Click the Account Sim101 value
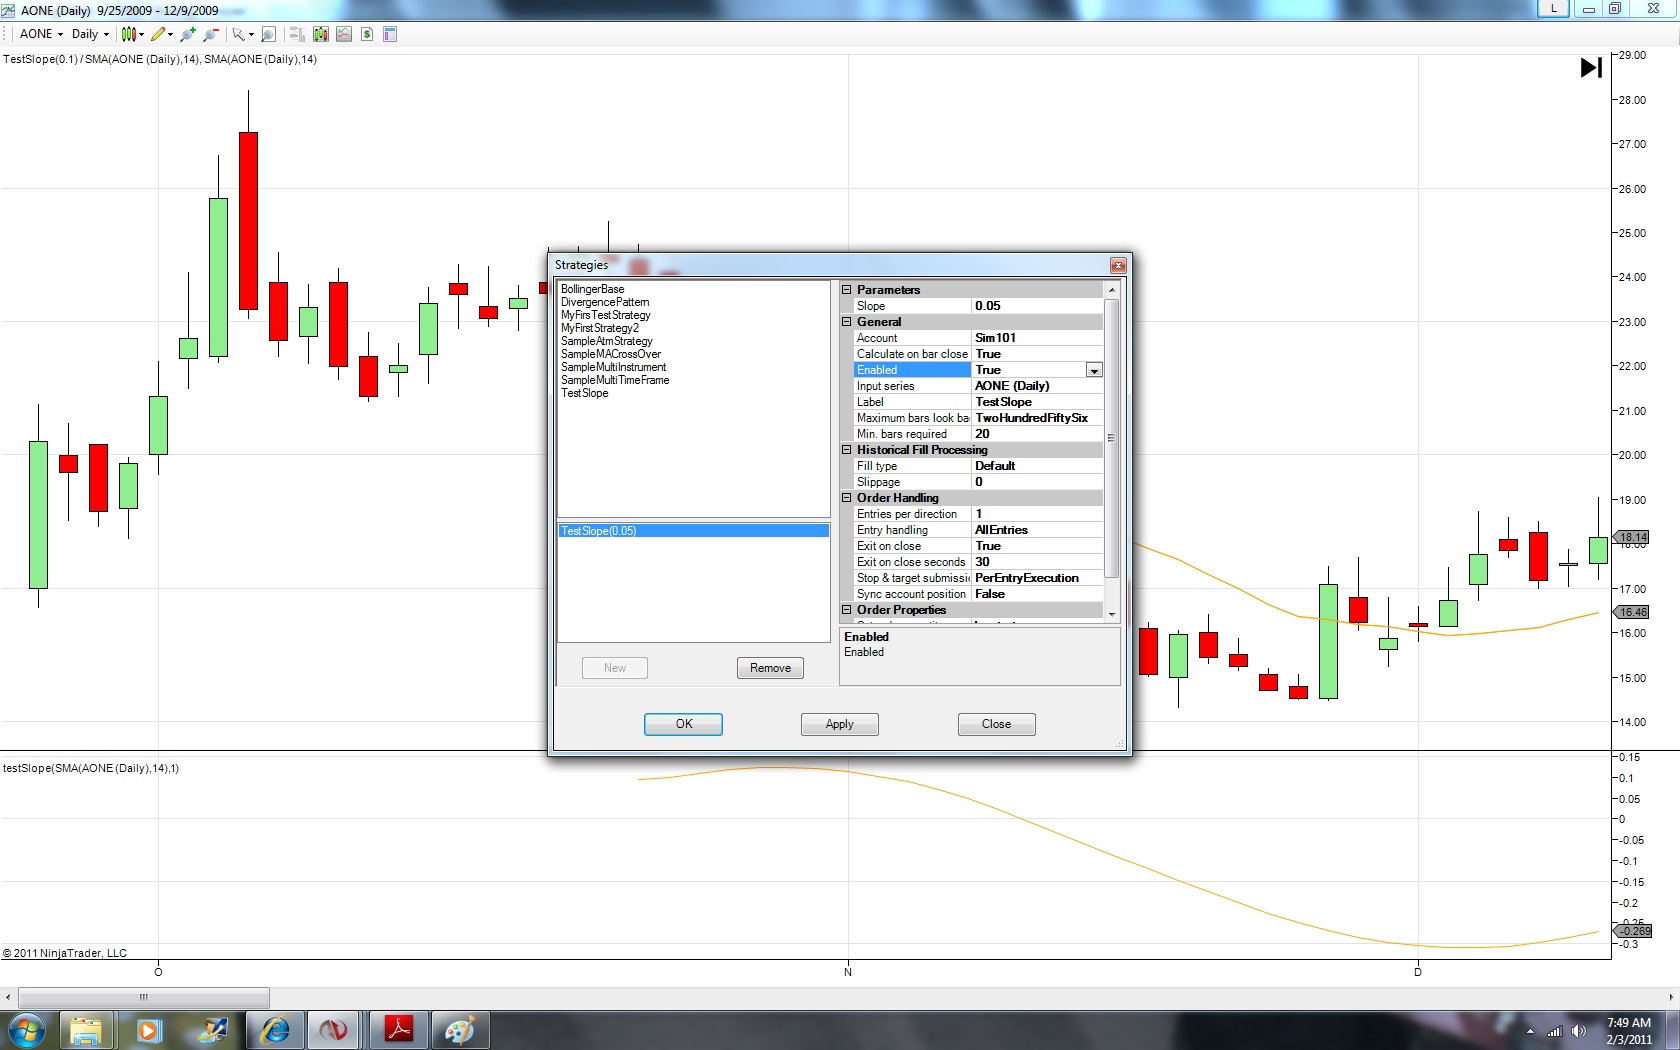Viewport: 1680px width, 1050px height. click(x=1038, y=338)
